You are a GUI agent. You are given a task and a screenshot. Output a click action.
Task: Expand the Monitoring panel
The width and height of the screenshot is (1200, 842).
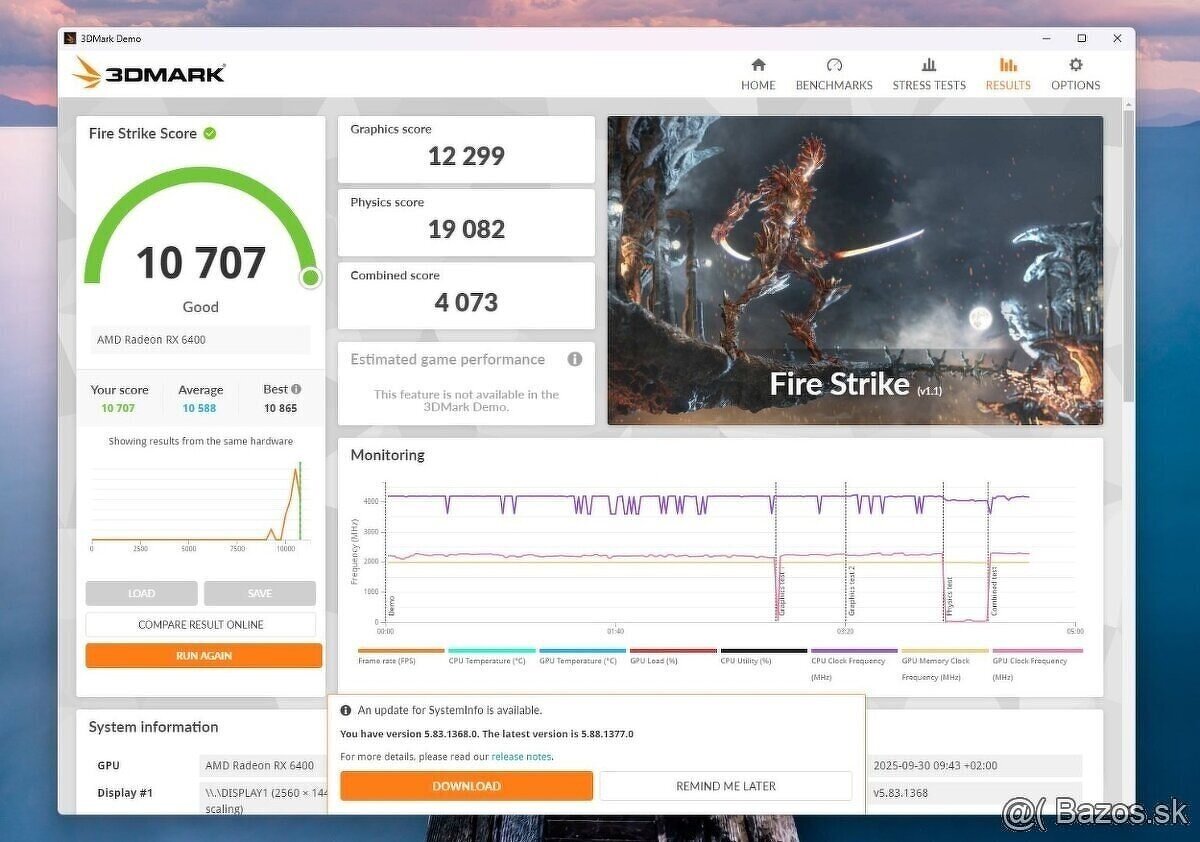389,455
